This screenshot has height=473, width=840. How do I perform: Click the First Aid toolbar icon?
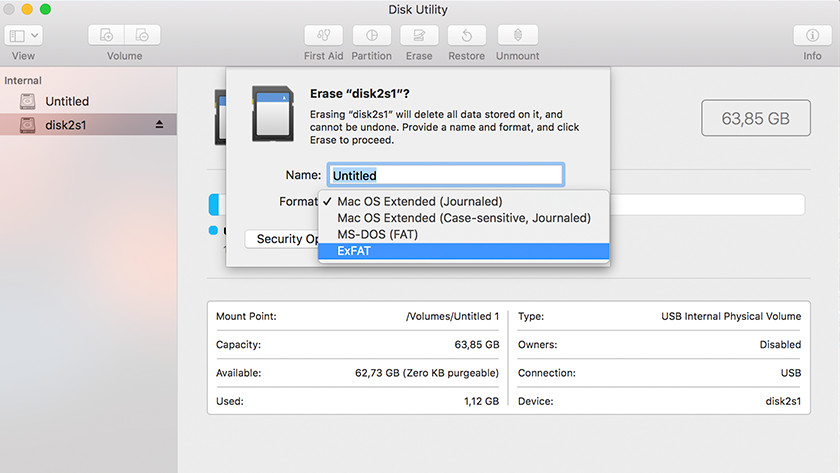pos(322,35)
